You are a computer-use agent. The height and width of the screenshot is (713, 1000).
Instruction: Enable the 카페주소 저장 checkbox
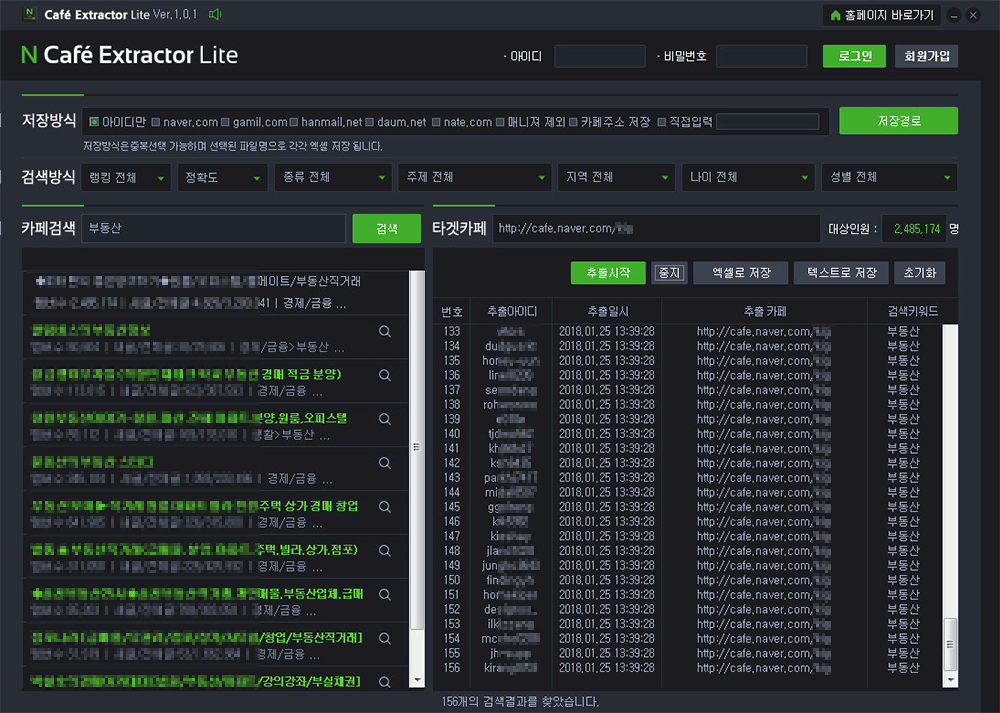pyautogui.click(x=573, y=122)
